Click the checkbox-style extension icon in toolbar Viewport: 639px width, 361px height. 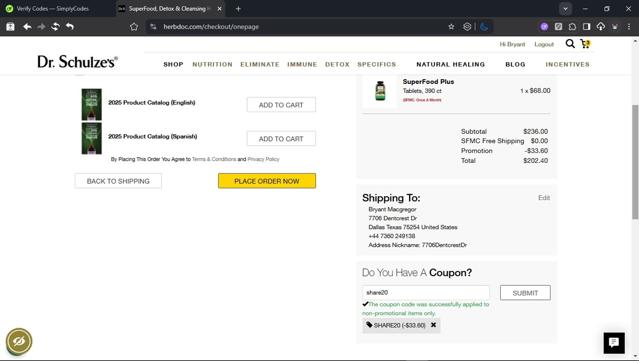pyautogui.click(x=558, y=26)
